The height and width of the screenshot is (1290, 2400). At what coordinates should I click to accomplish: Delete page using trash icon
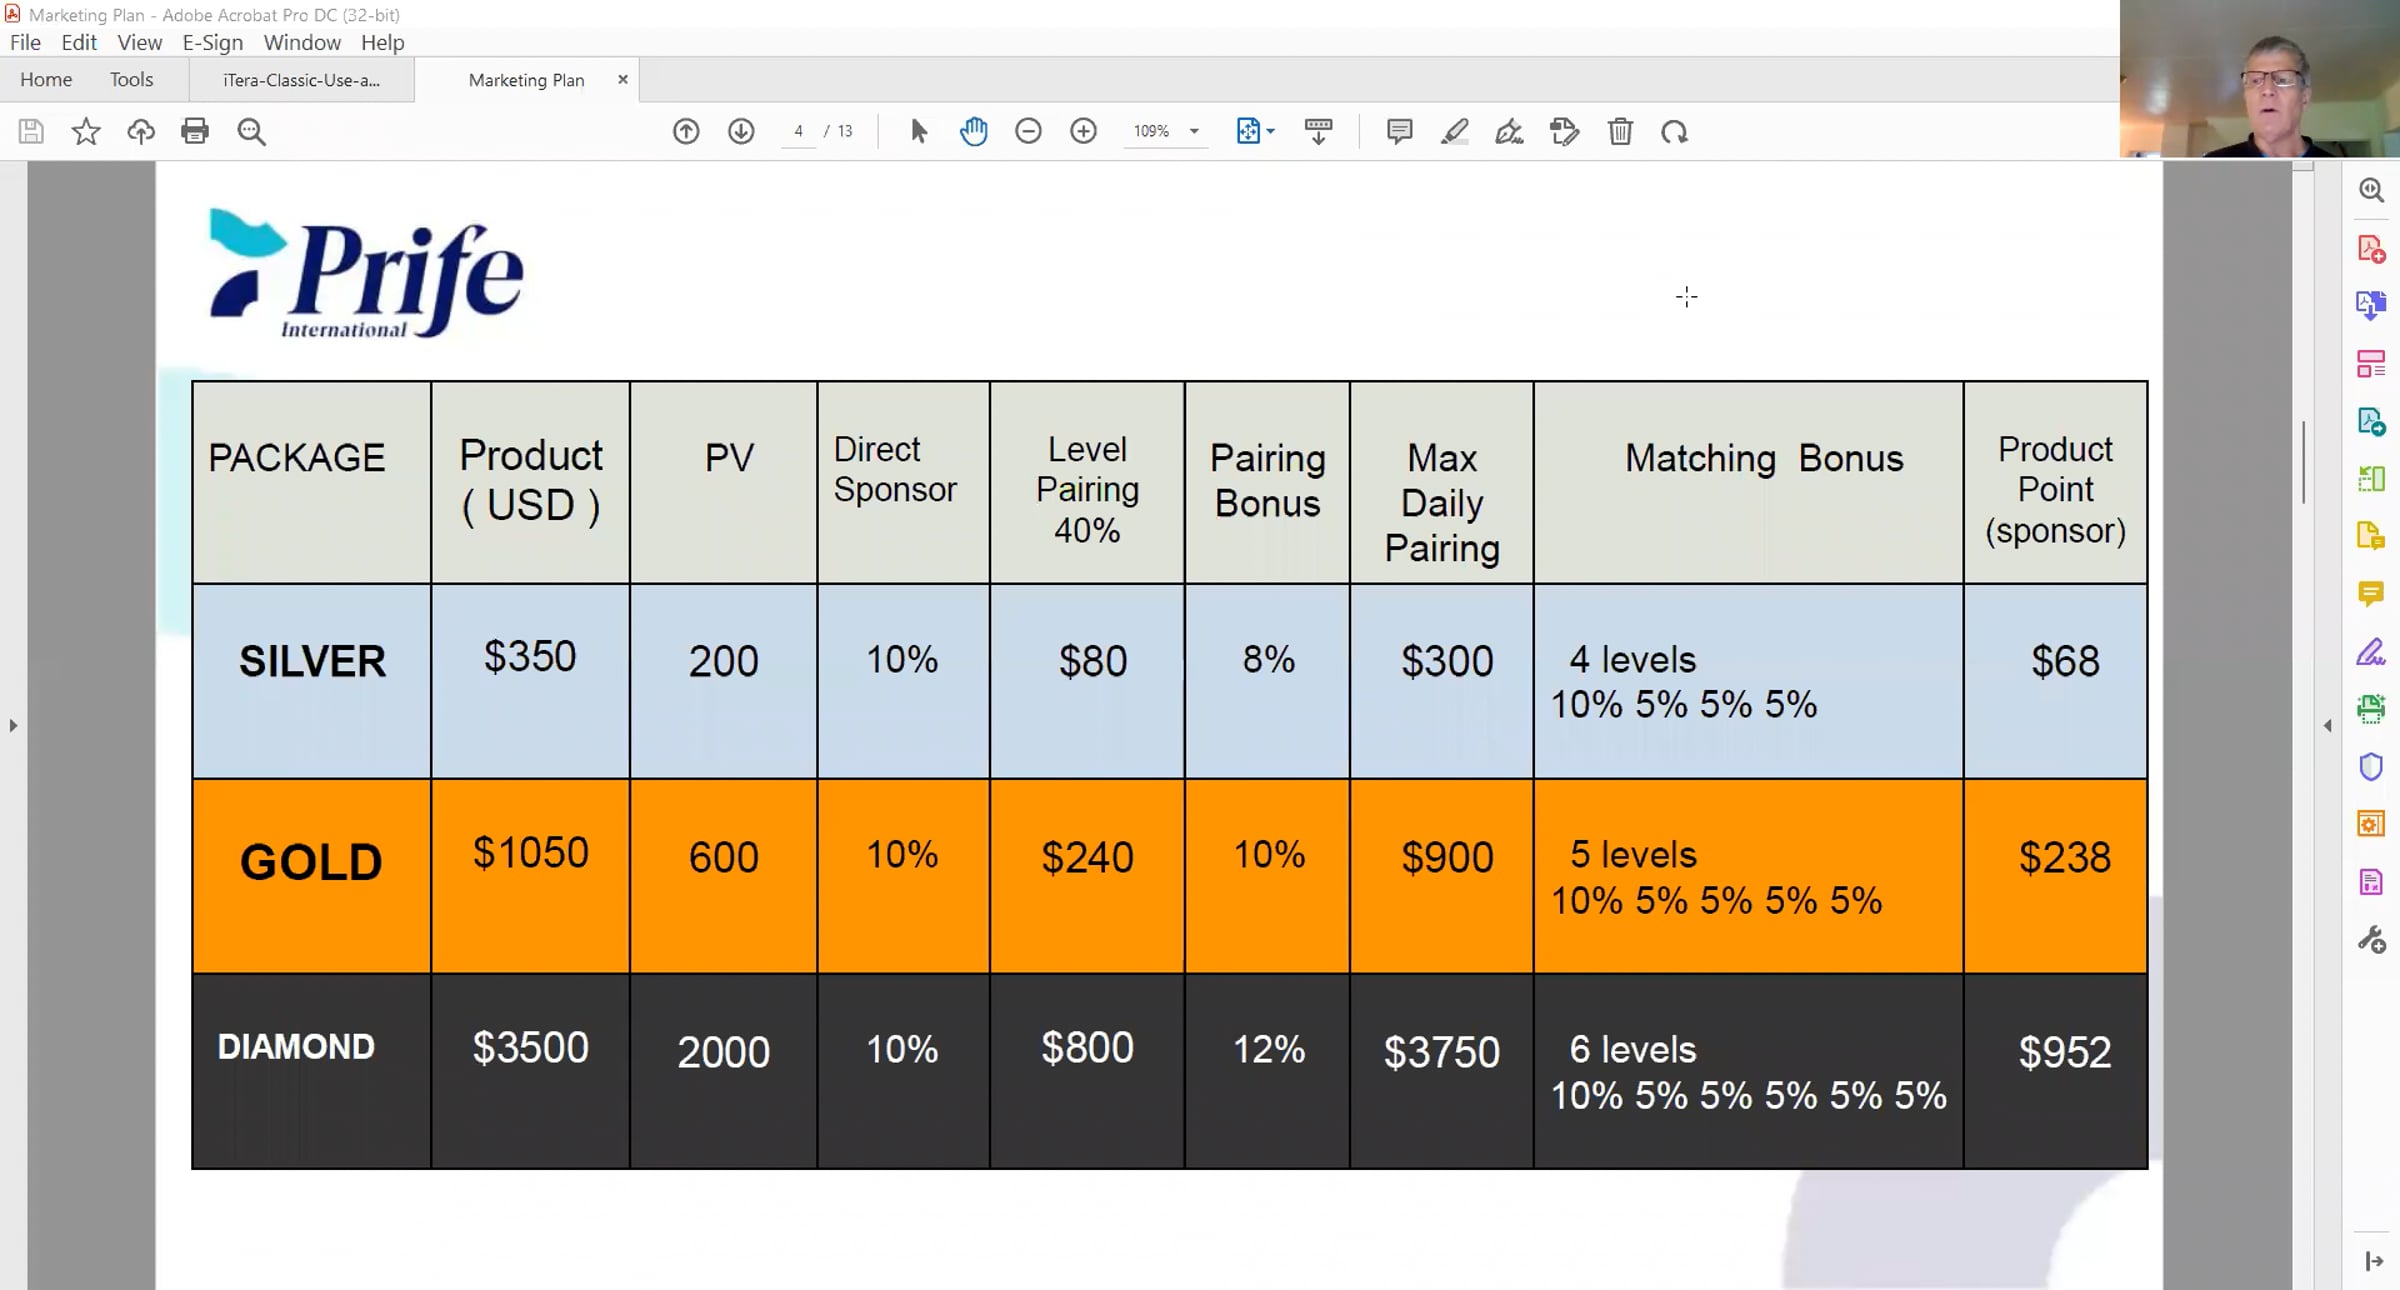point(1620,131)
